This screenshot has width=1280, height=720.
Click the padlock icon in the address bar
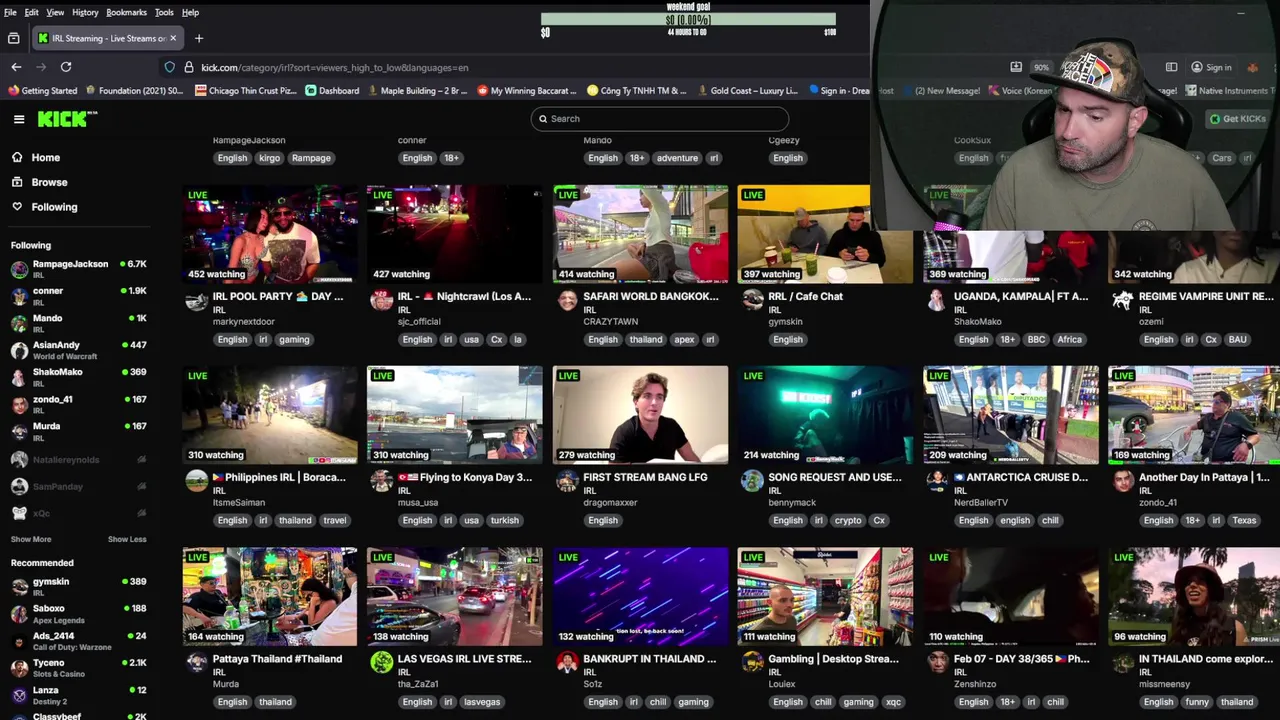click(x=188, y=67)
